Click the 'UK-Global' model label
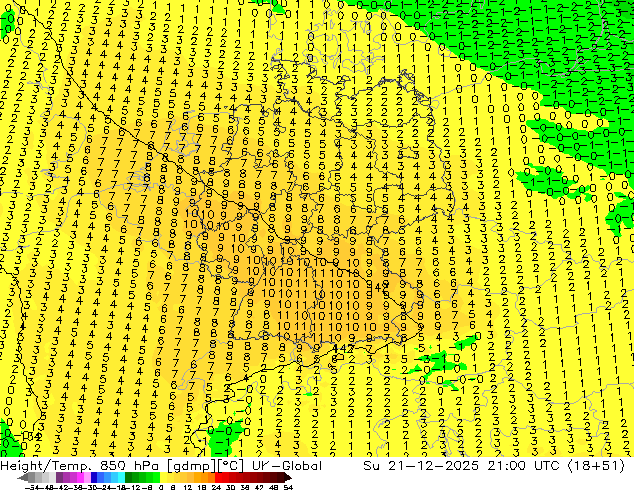Viewport: 634px width, 490px height. 287,466
